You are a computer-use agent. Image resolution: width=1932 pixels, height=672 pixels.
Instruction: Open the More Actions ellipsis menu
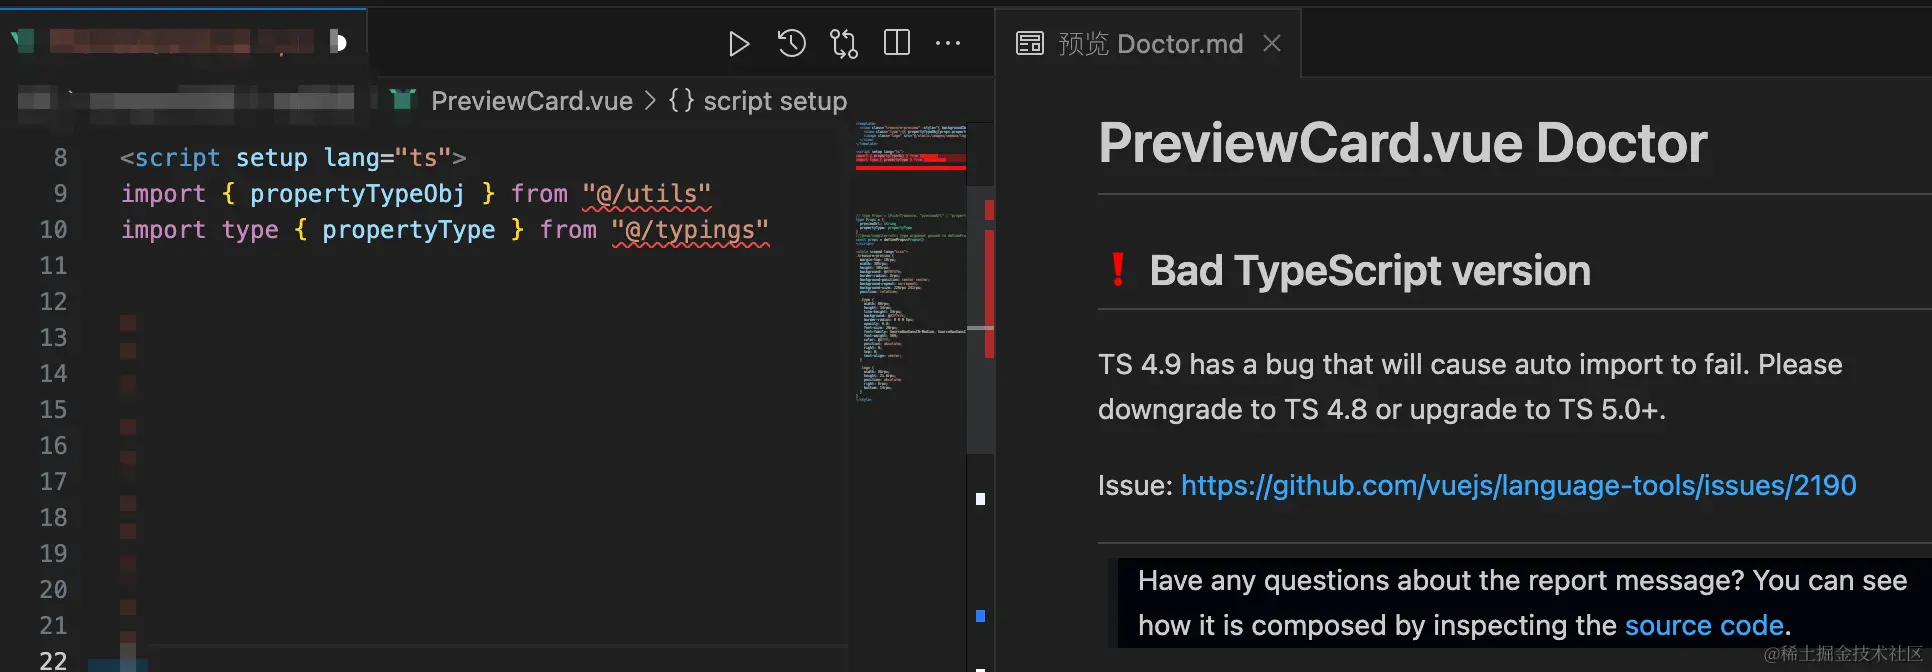948,43
